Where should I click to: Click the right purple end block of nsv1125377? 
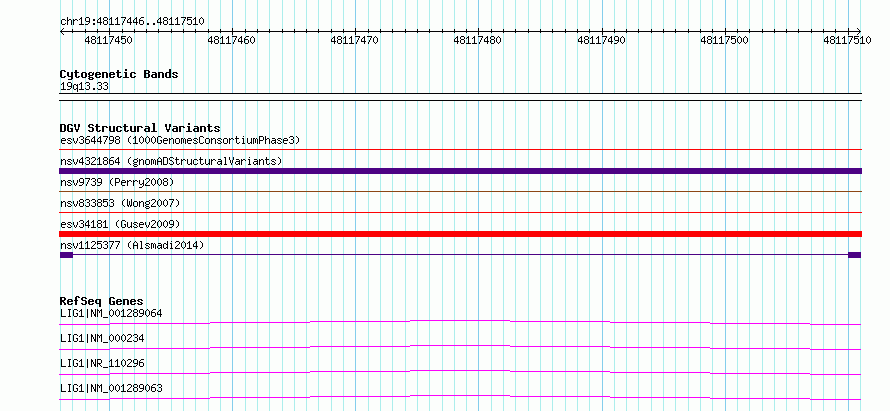coord(855,255)
